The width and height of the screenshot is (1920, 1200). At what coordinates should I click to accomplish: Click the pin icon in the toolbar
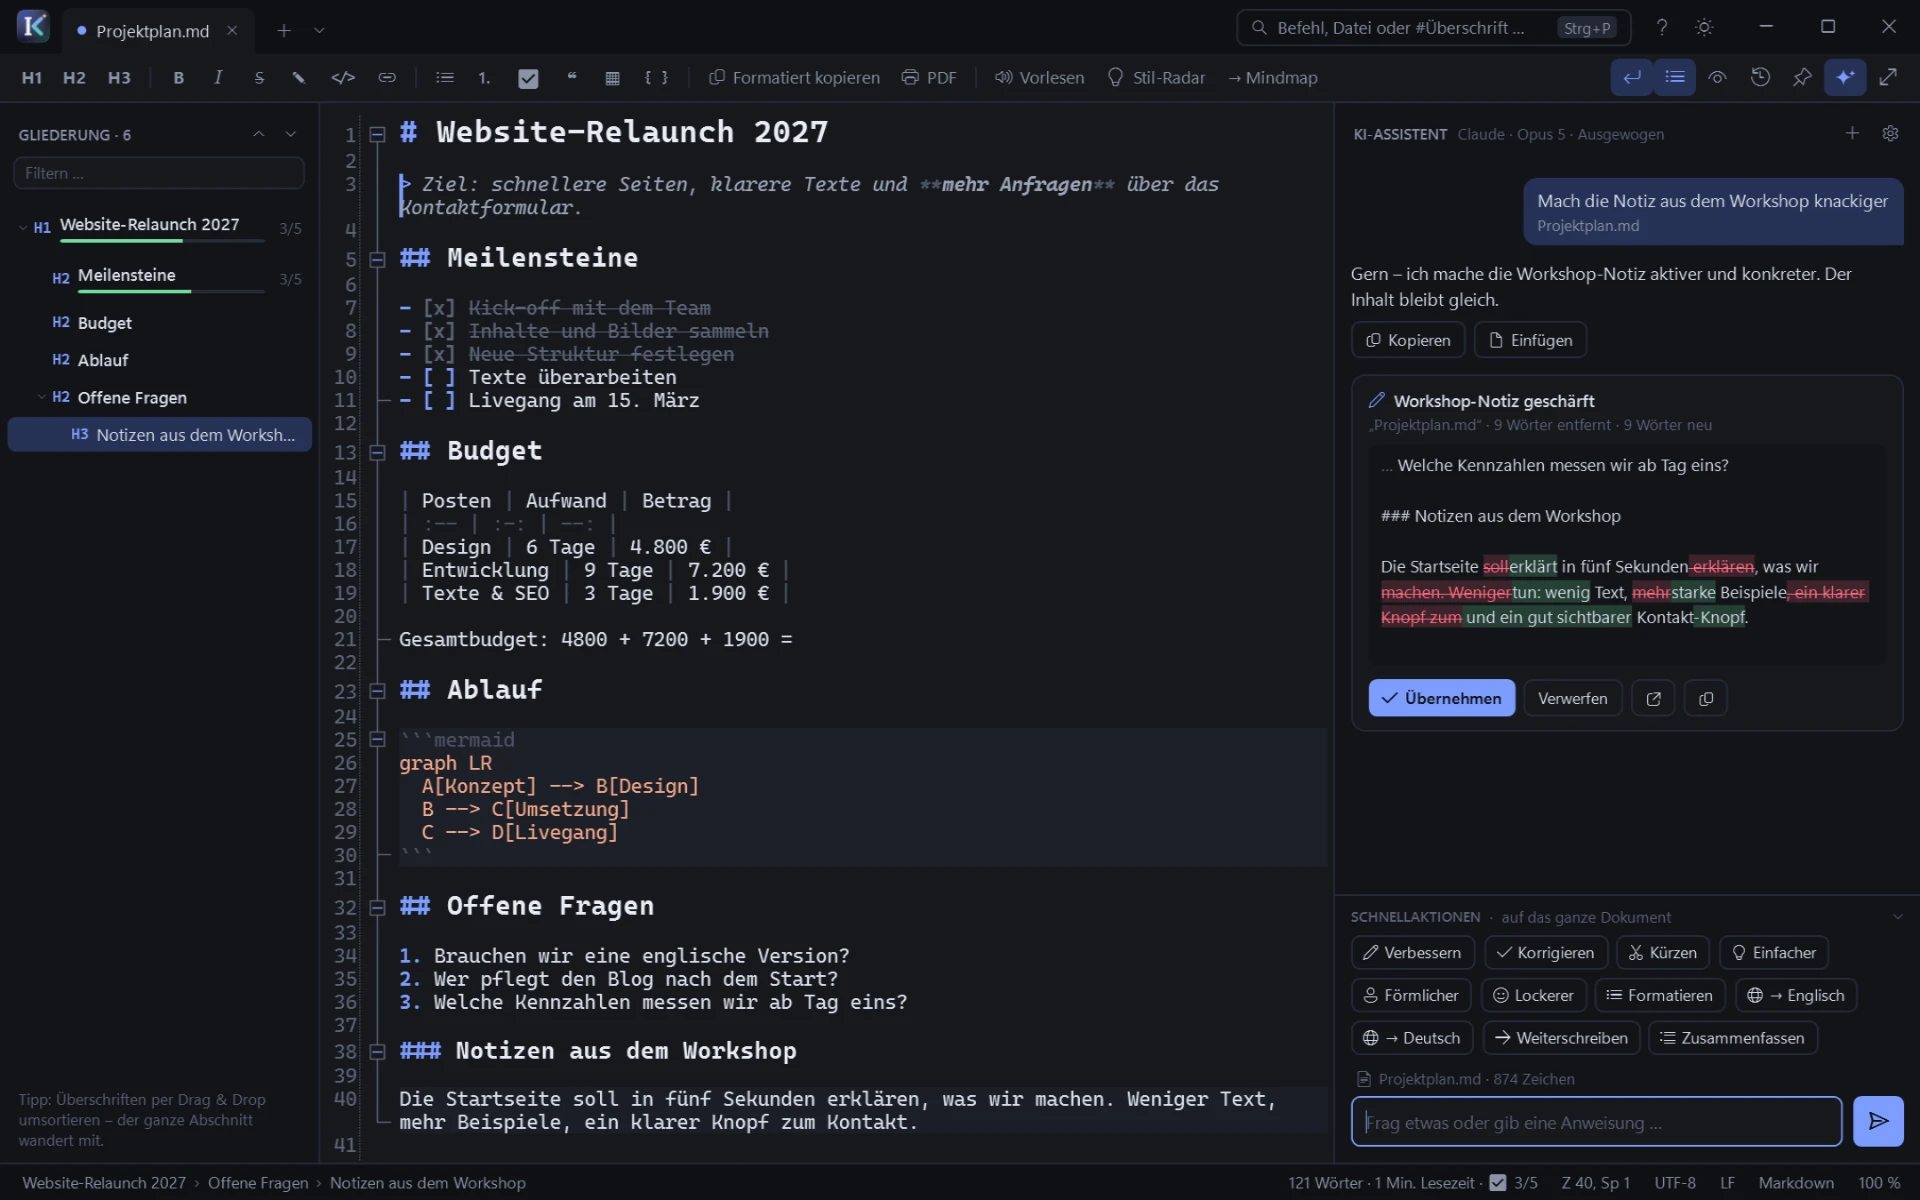[1802, 77]
